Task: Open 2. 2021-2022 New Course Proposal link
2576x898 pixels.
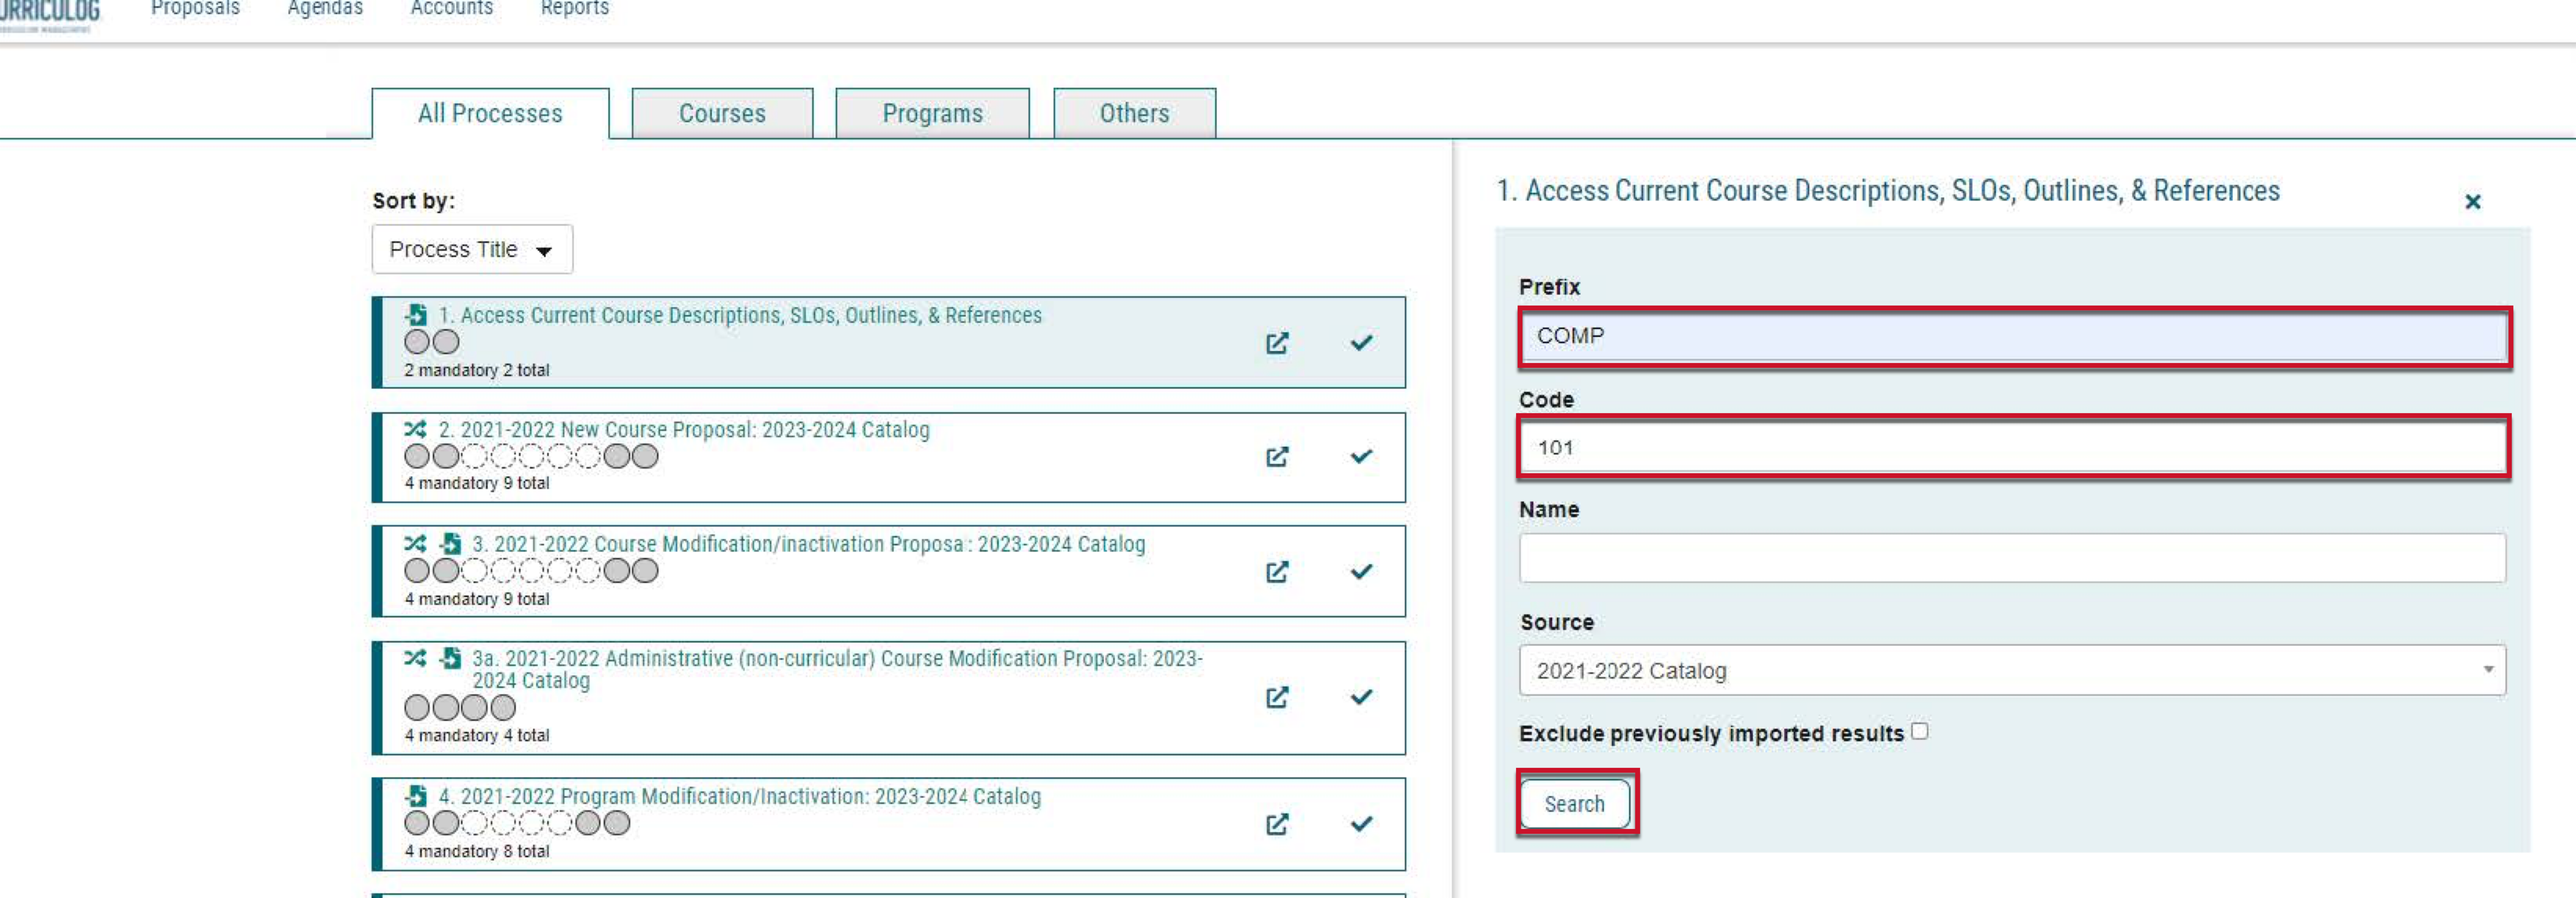Action: pyautogui.click(x=684, y=429)
